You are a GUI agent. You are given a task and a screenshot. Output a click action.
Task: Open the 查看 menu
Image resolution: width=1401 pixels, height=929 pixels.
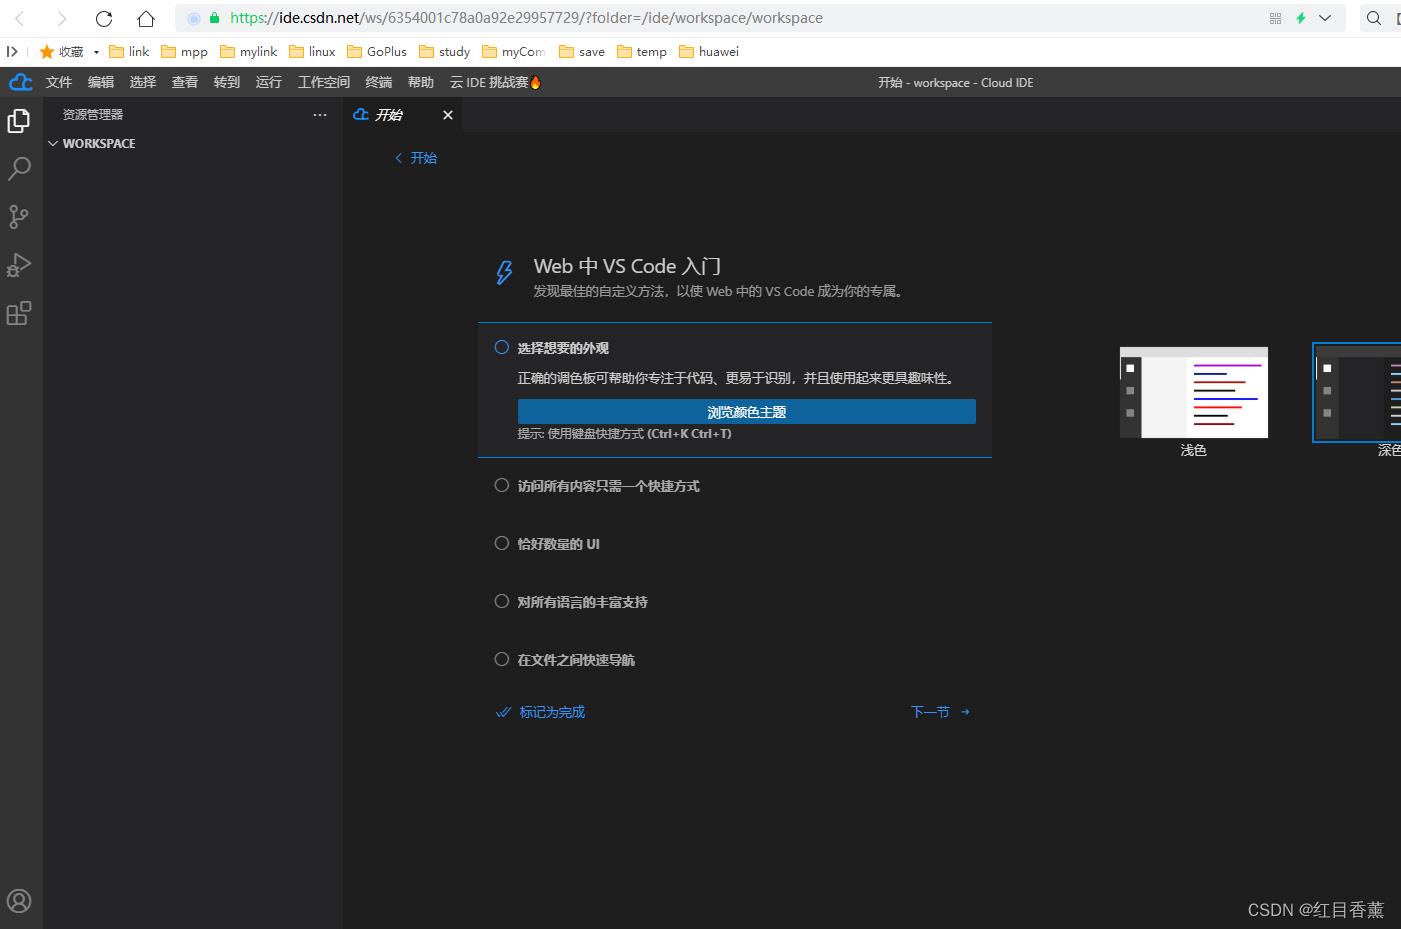point(185,82)
